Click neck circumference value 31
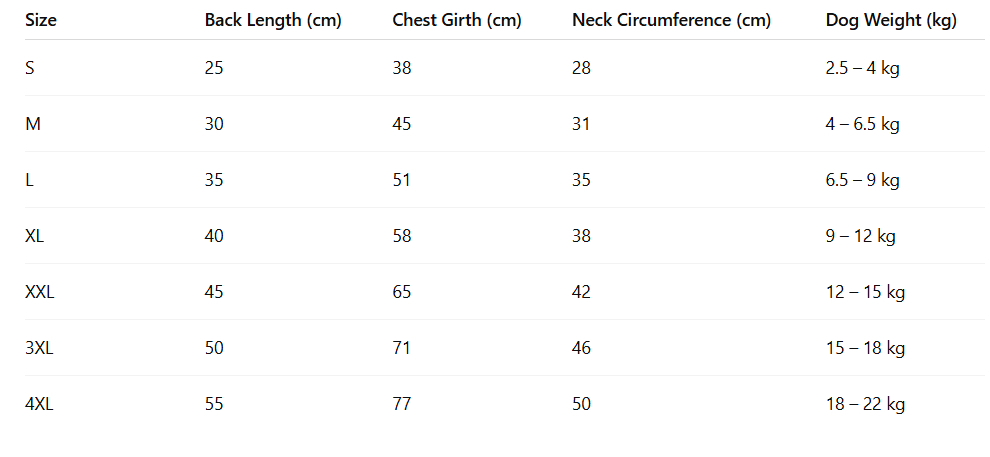 581,124
